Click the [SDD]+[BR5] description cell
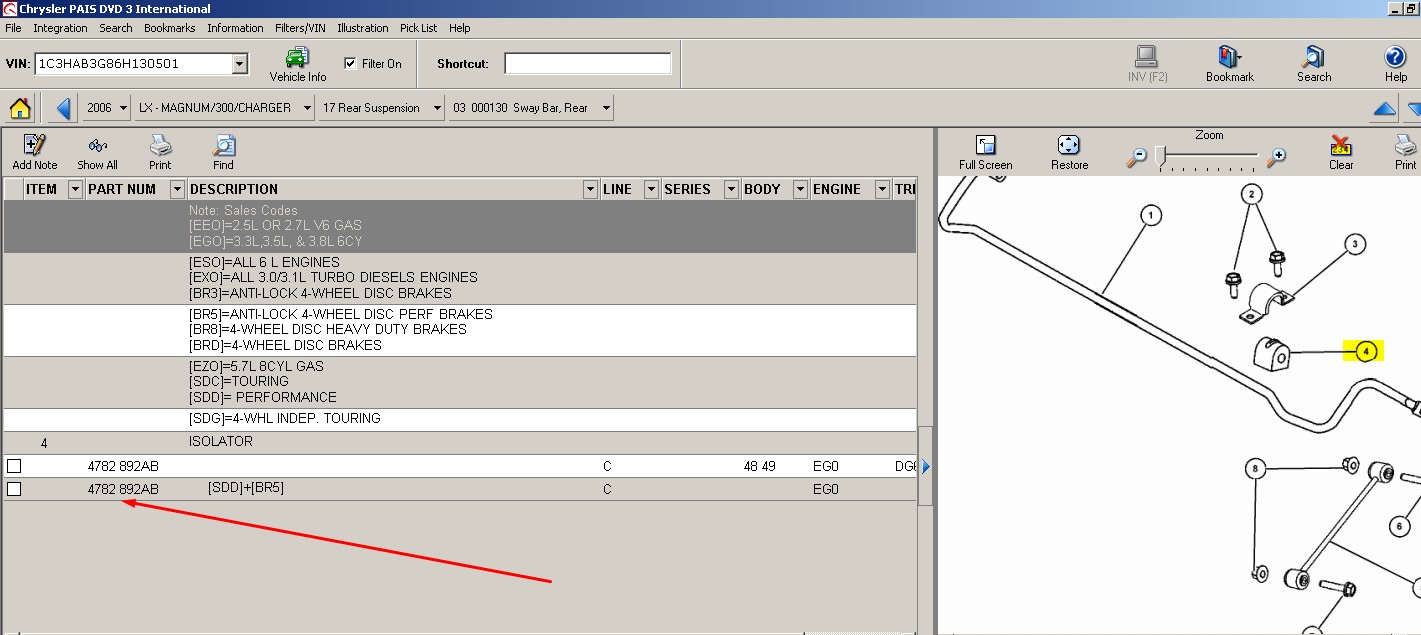Viewport: 1421px width, 635px height. coord(246,488)
